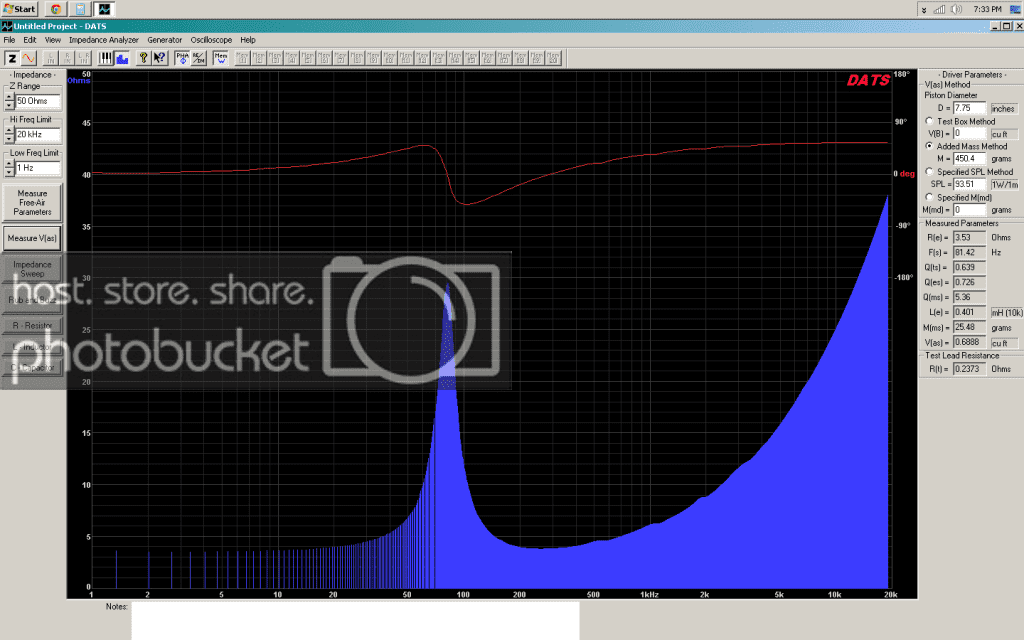Click the volume speaker tray icon

pos(957,9)
